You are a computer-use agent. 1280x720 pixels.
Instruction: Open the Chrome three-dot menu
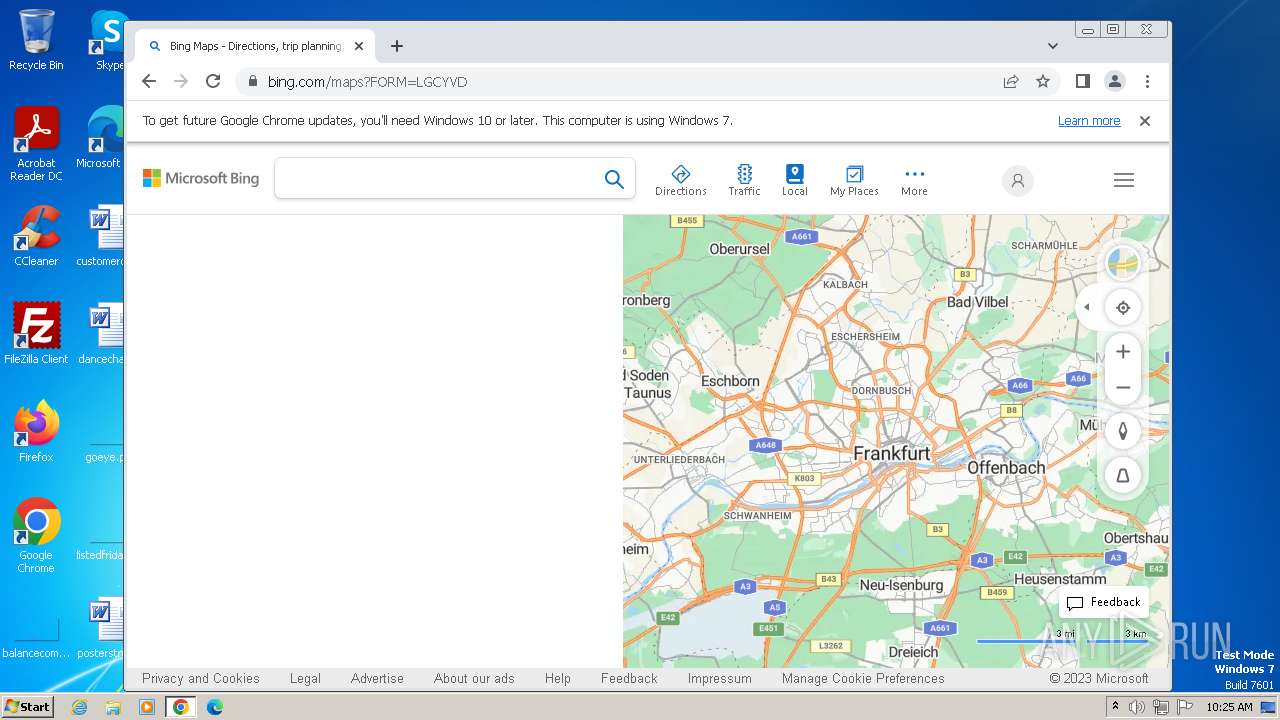[1147, 82]
